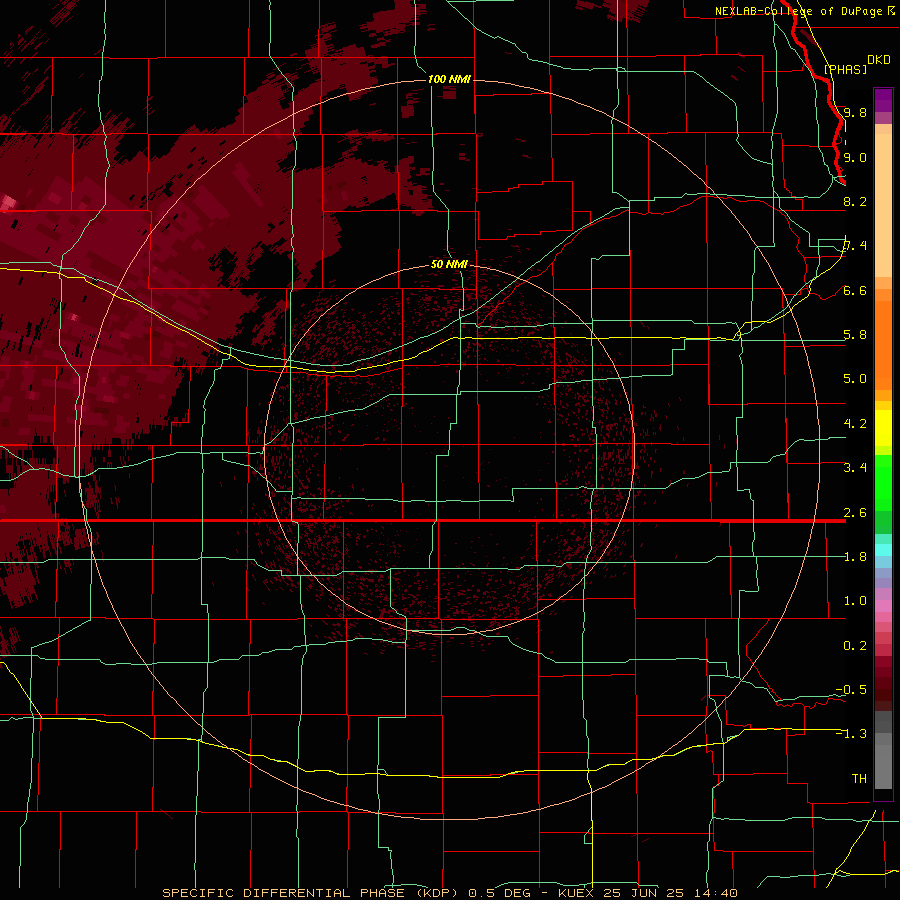
Task: Select the 5.0 value on the scale
Action: pos(855,379)
